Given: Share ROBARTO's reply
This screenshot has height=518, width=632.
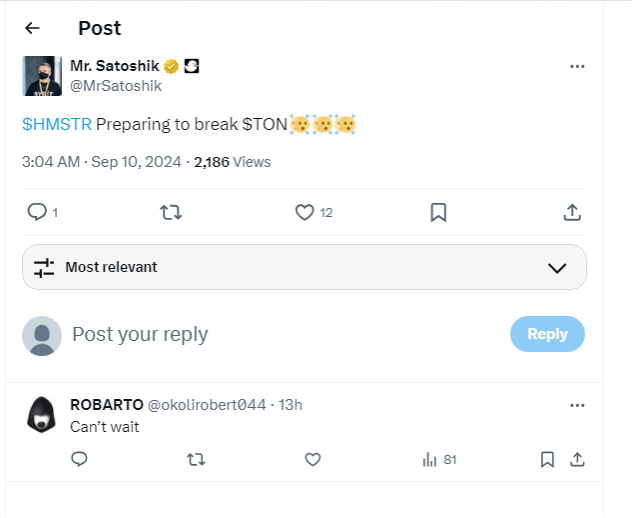Looking at the screenshot, I should click(x=577, y=459).
